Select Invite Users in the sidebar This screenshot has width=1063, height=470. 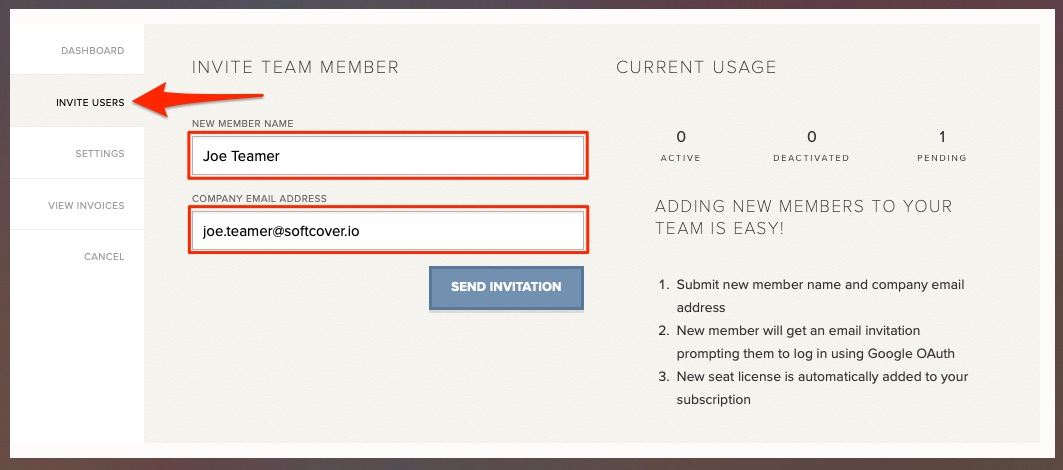pyautogui.click(x=90, y=103)
